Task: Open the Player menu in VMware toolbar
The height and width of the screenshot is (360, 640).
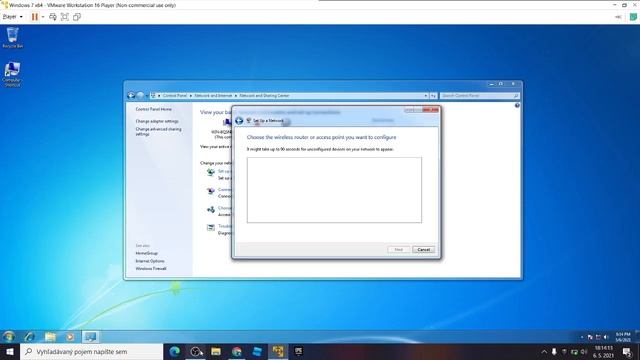Action: (12, 17)
